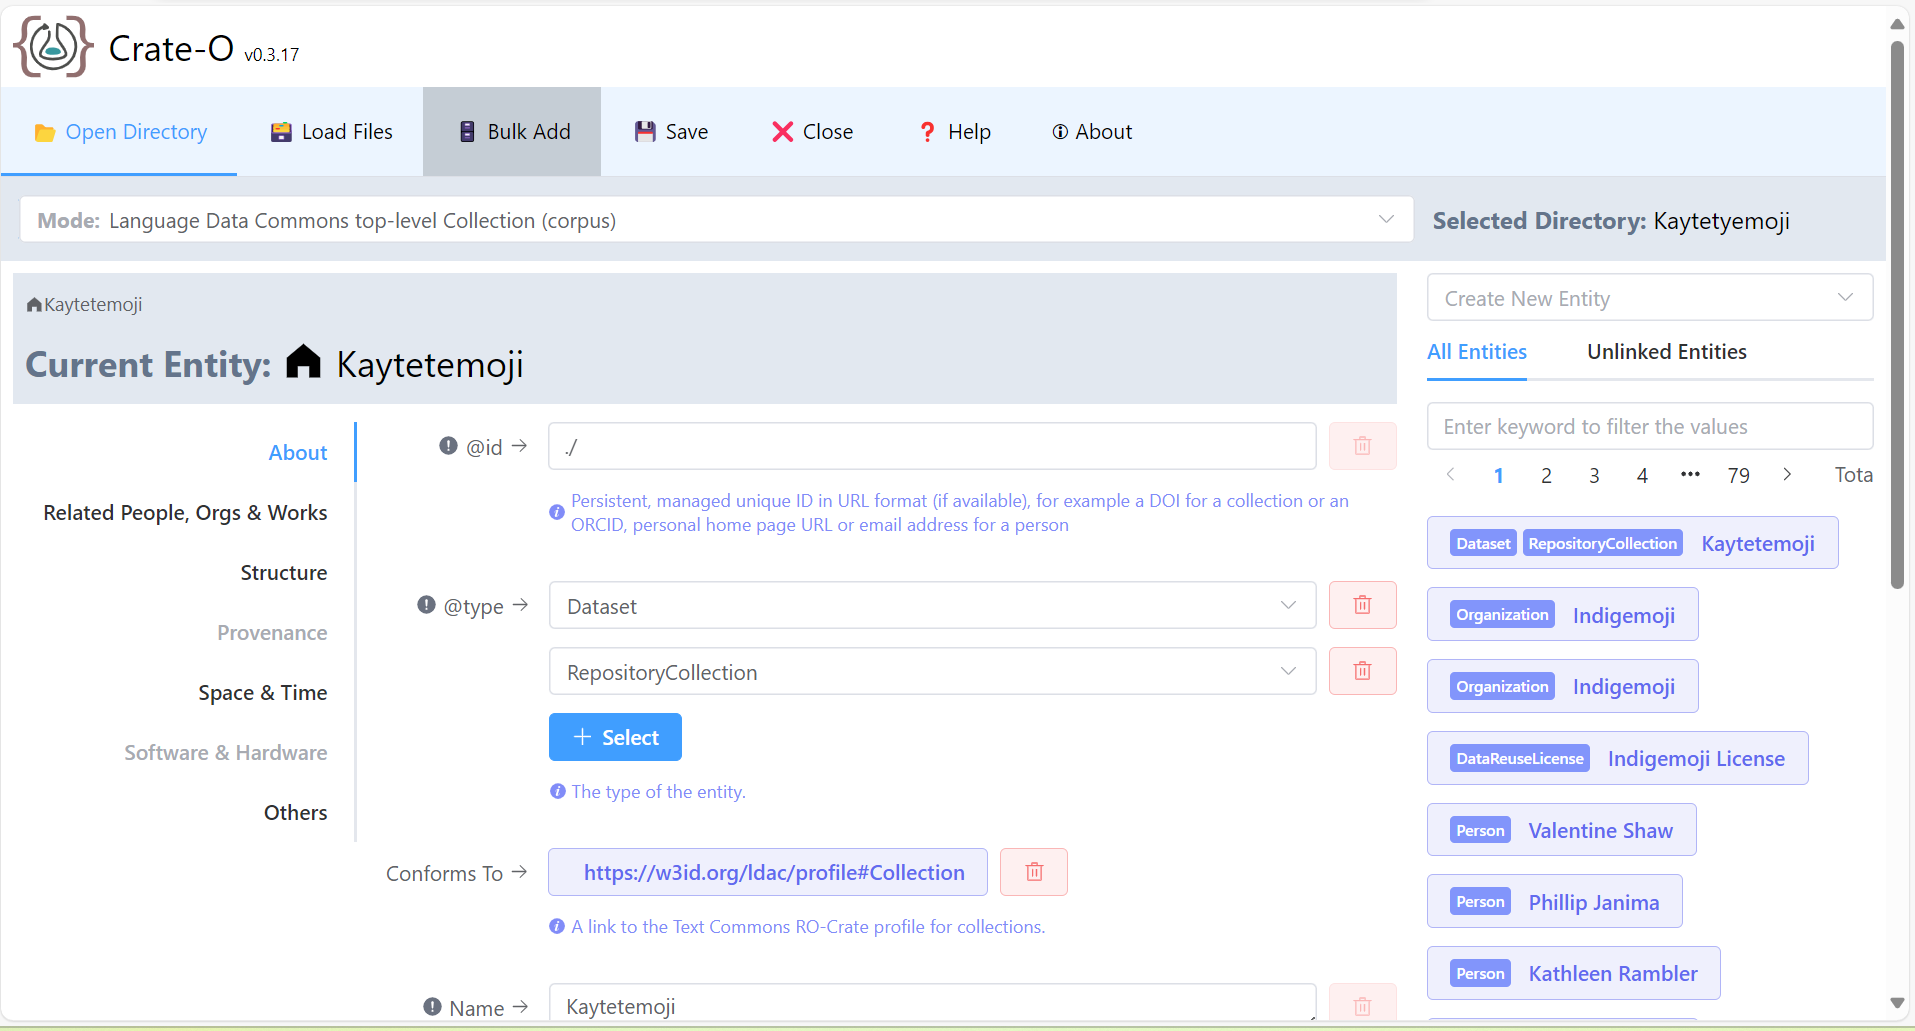Click the Crate-O logo icon
Screen dimensions: 1915x1031
coord(53,46)
